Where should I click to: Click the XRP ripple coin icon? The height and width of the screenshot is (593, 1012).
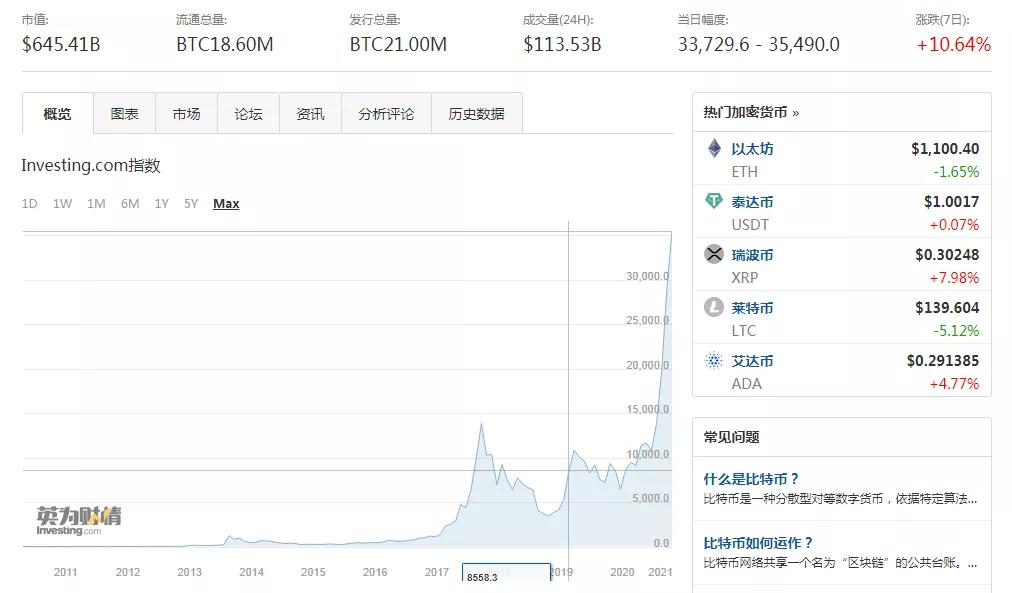714,254
